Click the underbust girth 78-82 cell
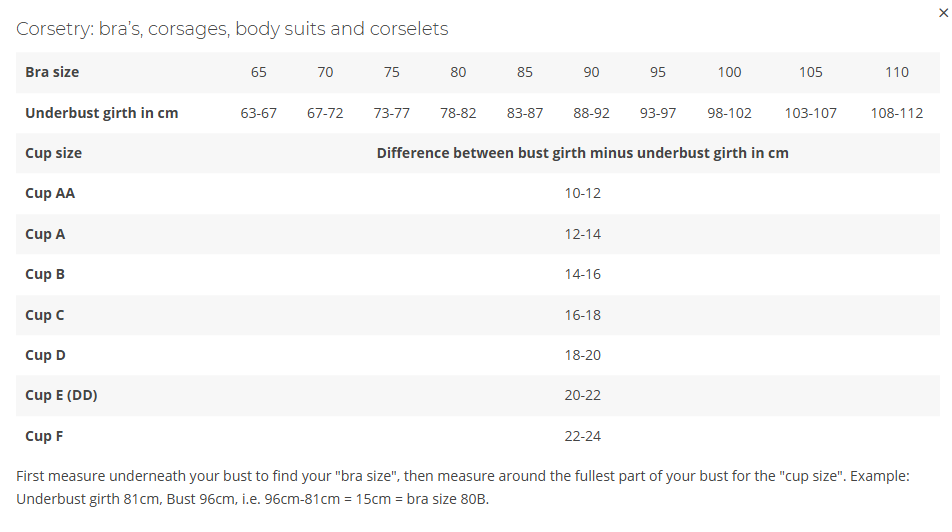Screen dimensions: 952x532 click(458, 113)
